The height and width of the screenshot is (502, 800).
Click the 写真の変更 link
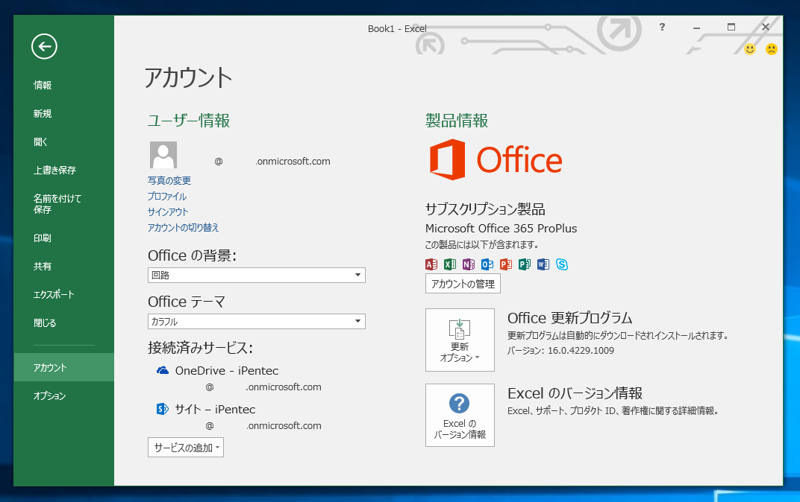pyautogui.click(x=169, y=181)
